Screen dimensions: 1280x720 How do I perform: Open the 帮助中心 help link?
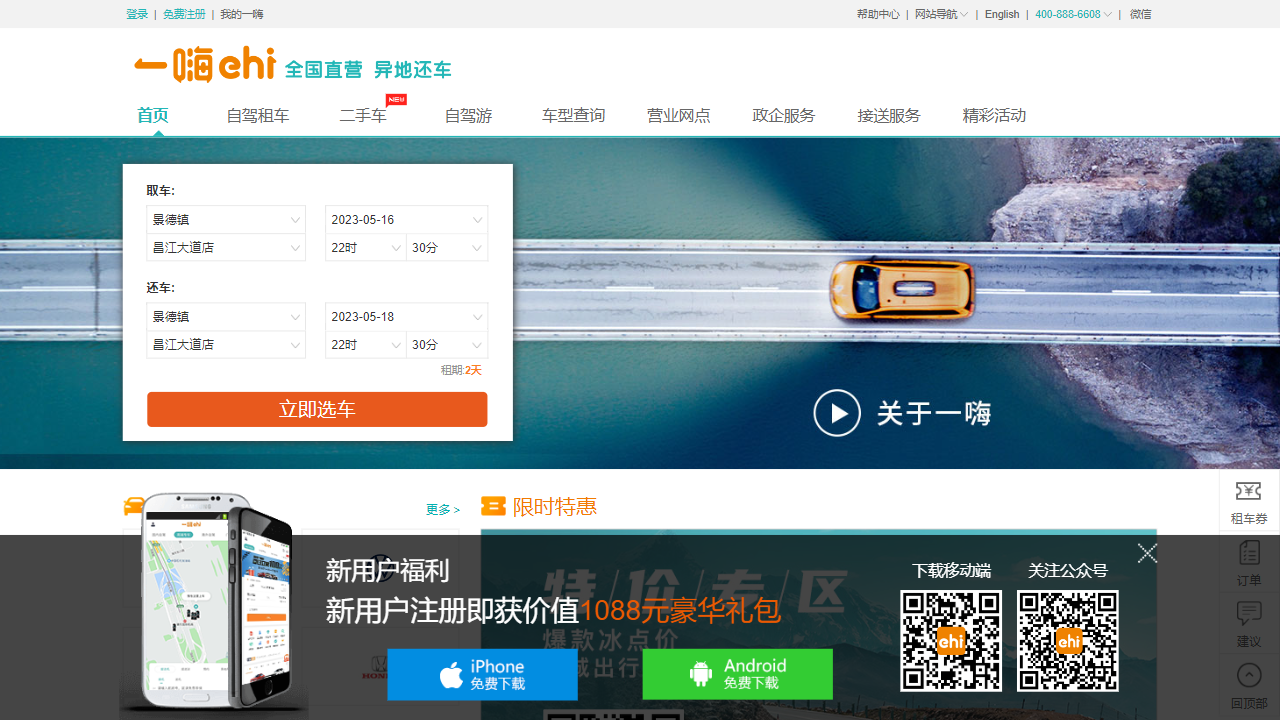click(x=878, y=14)
